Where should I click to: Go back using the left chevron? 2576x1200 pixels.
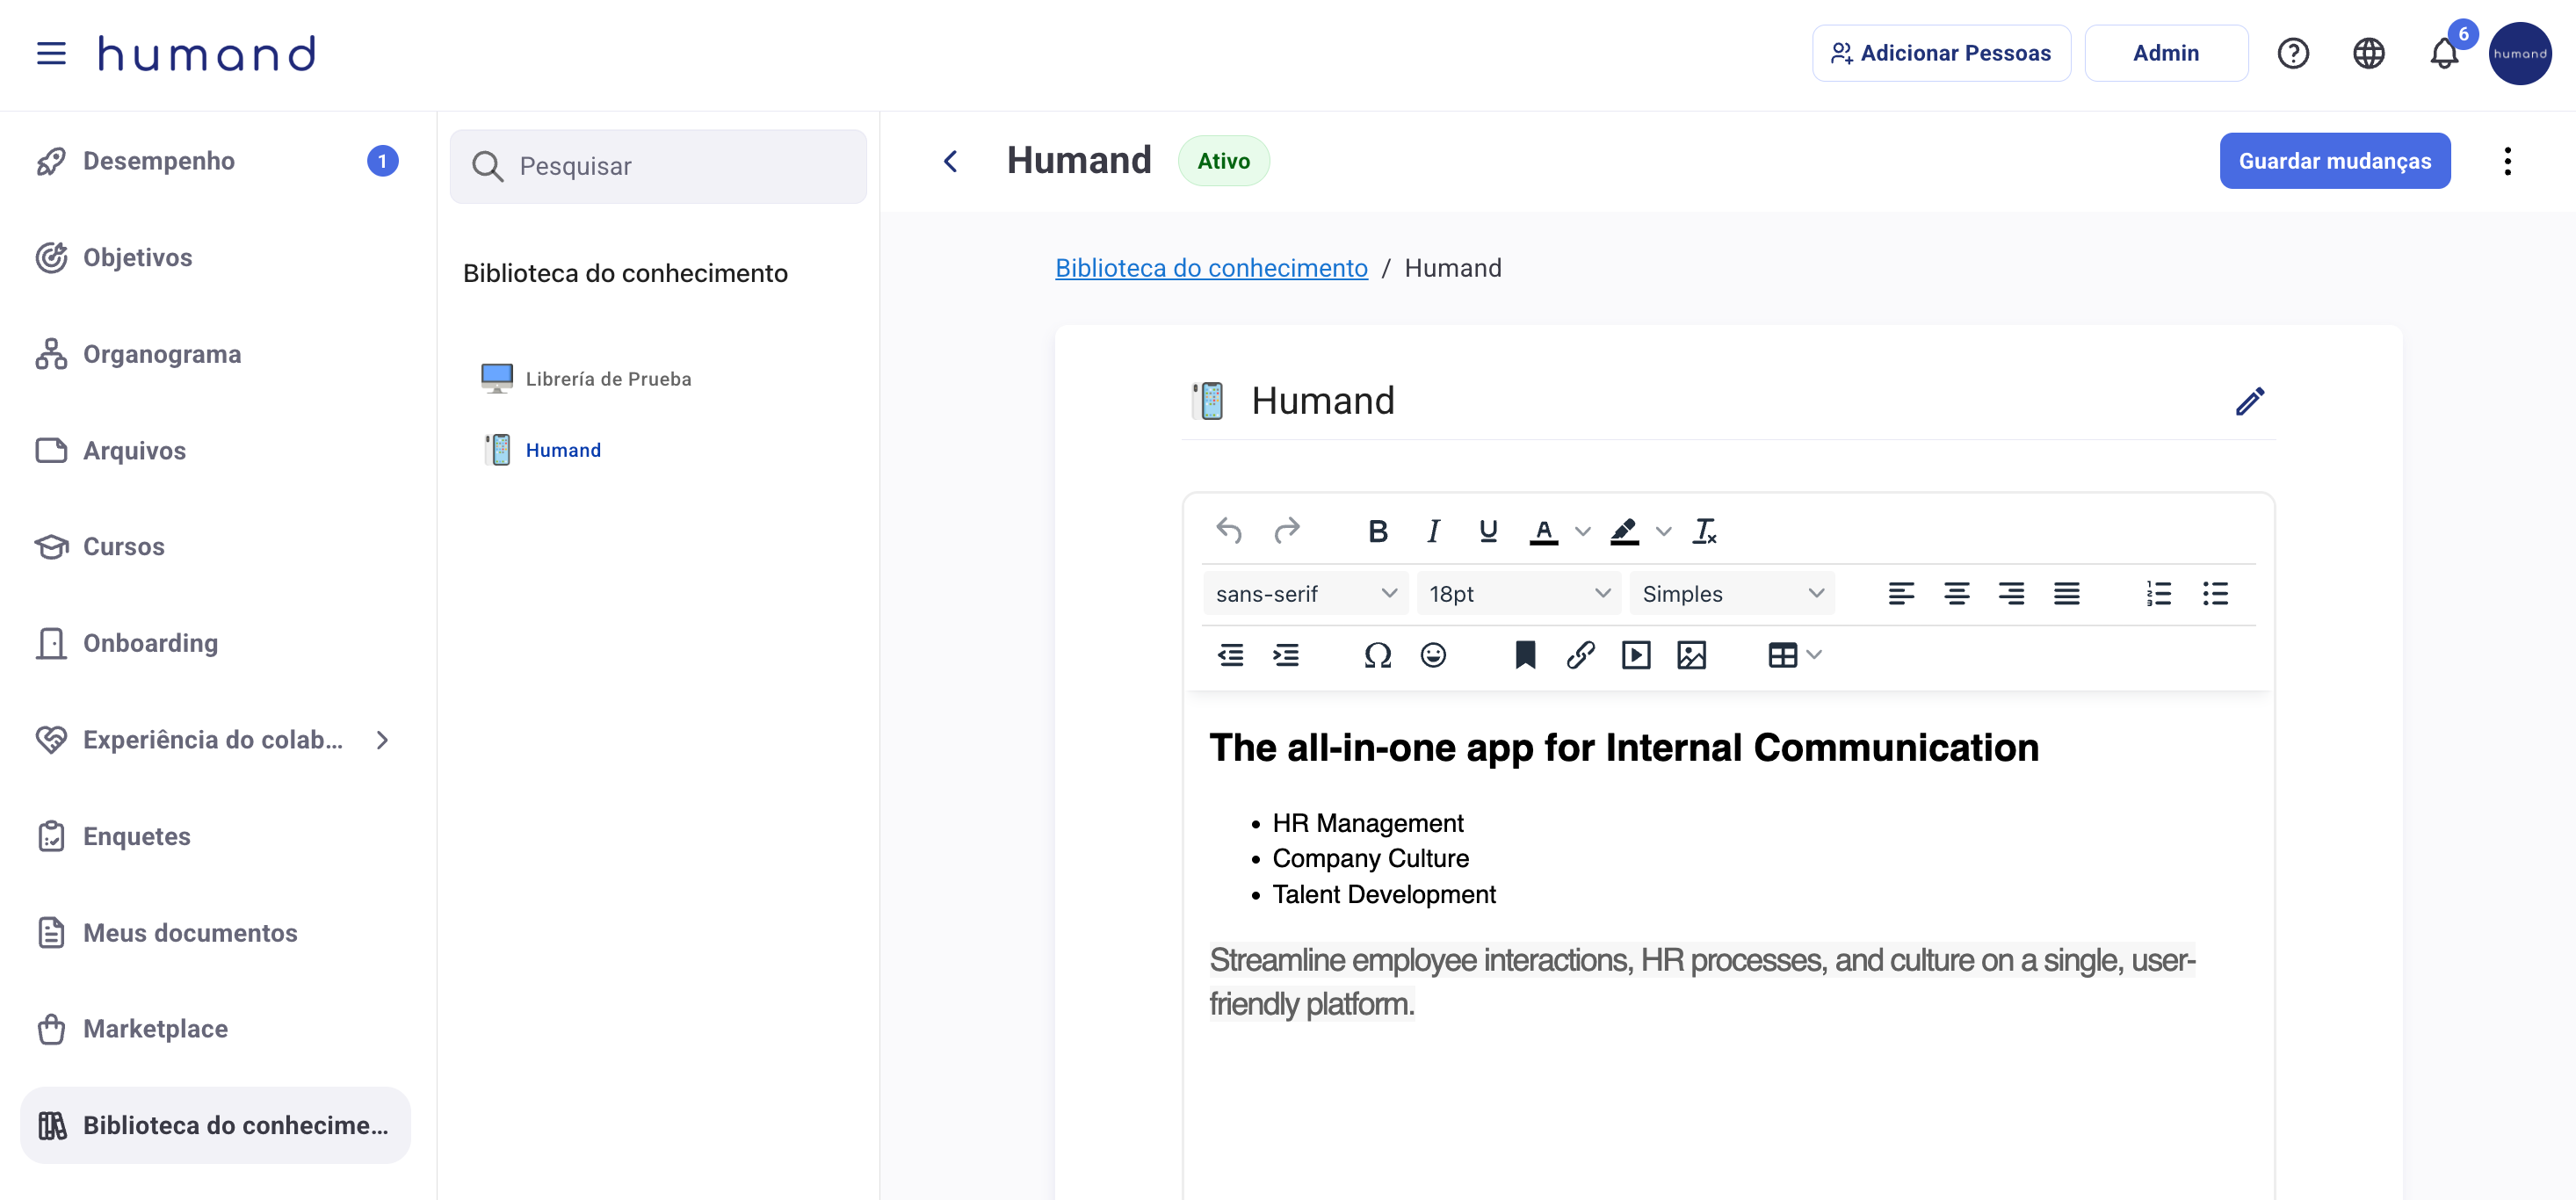950,161
